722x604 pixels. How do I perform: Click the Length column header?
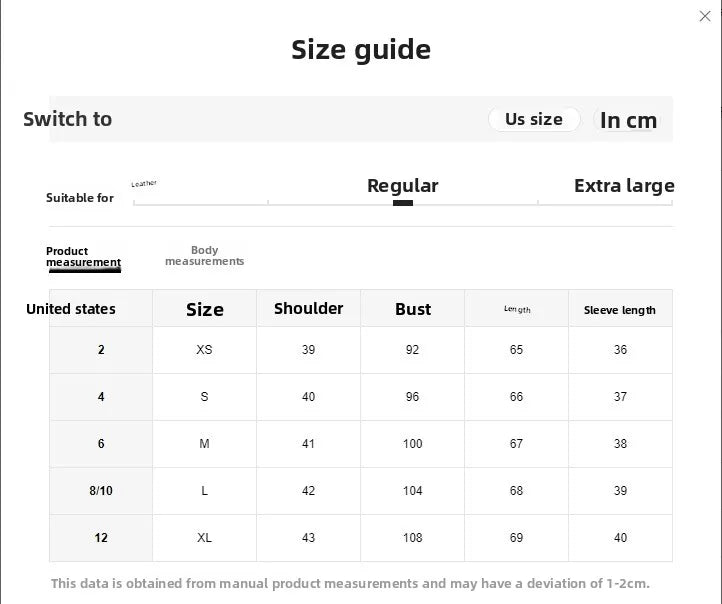tap(517, 308)
